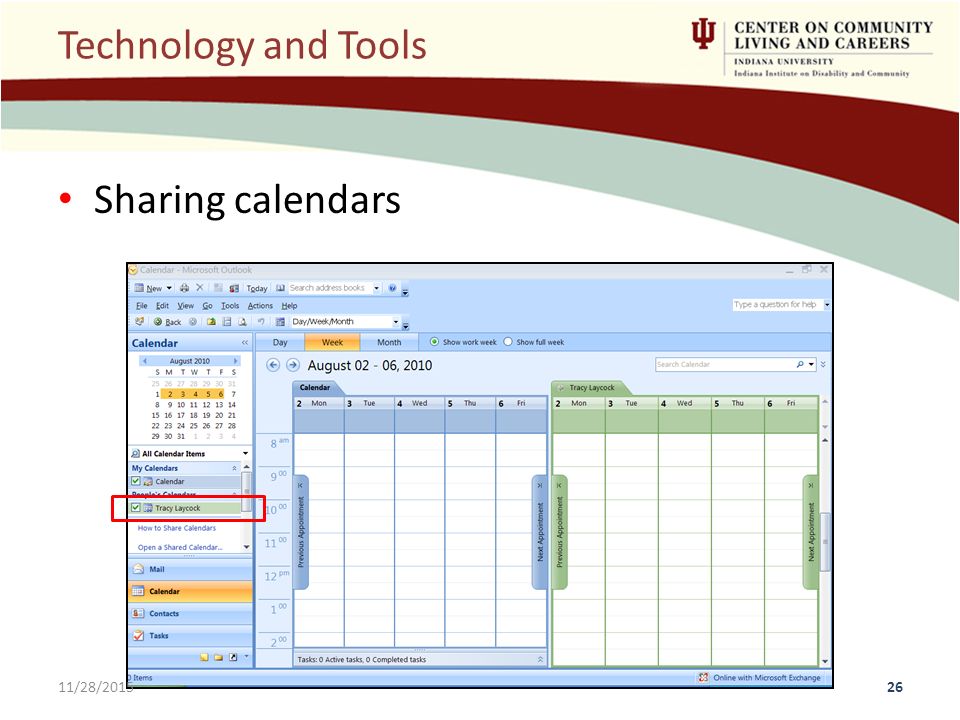Switch to the Week view tab
The image size is (960, 720).
[332, 342]
